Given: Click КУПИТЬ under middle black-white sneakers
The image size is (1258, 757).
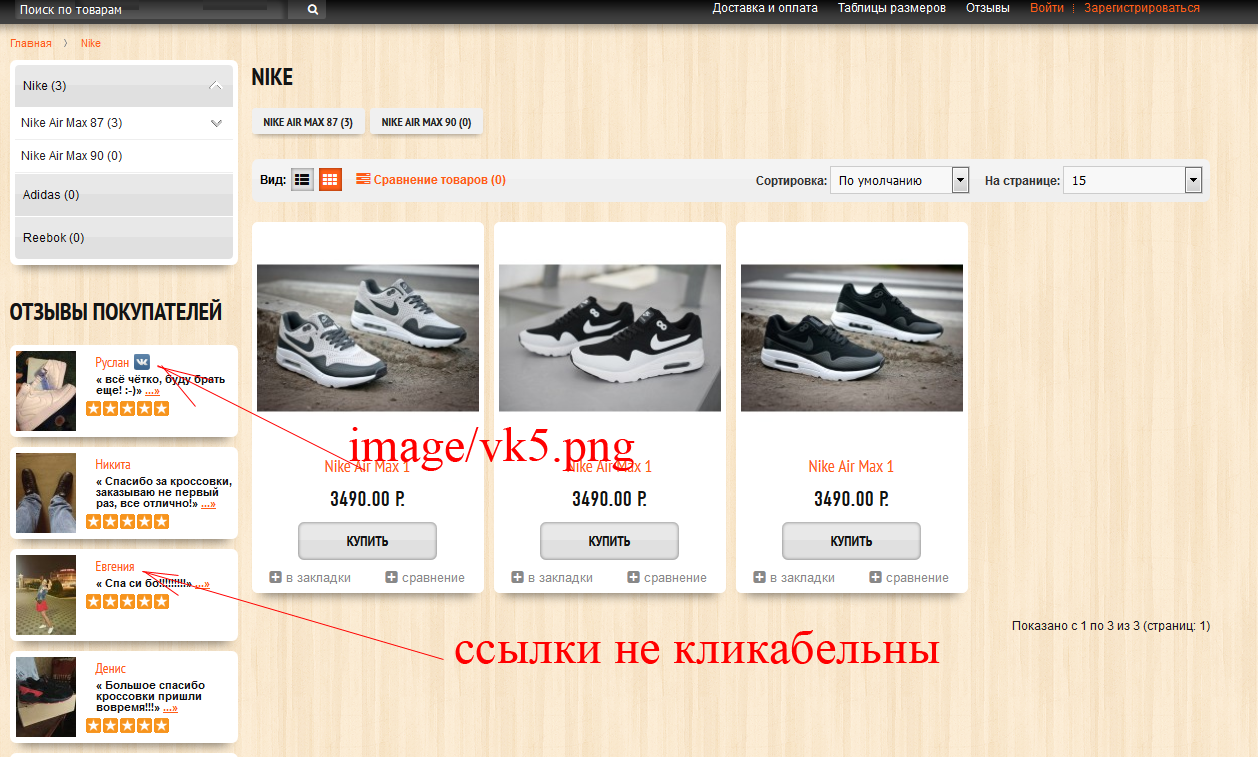Looking at the screenshot, I should click(610, 541).
